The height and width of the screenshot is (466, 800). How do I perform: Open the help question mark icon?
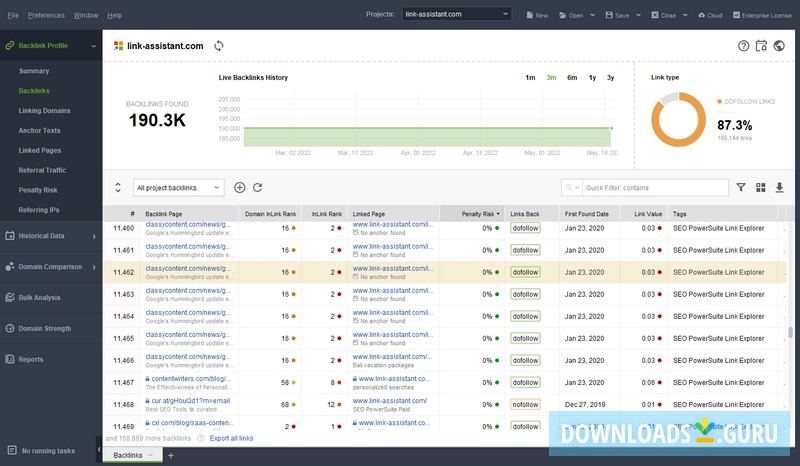[743, 46]
